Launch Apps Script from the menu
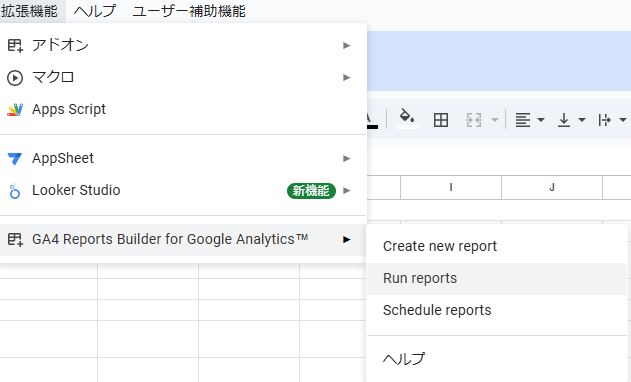 [183, 109]
